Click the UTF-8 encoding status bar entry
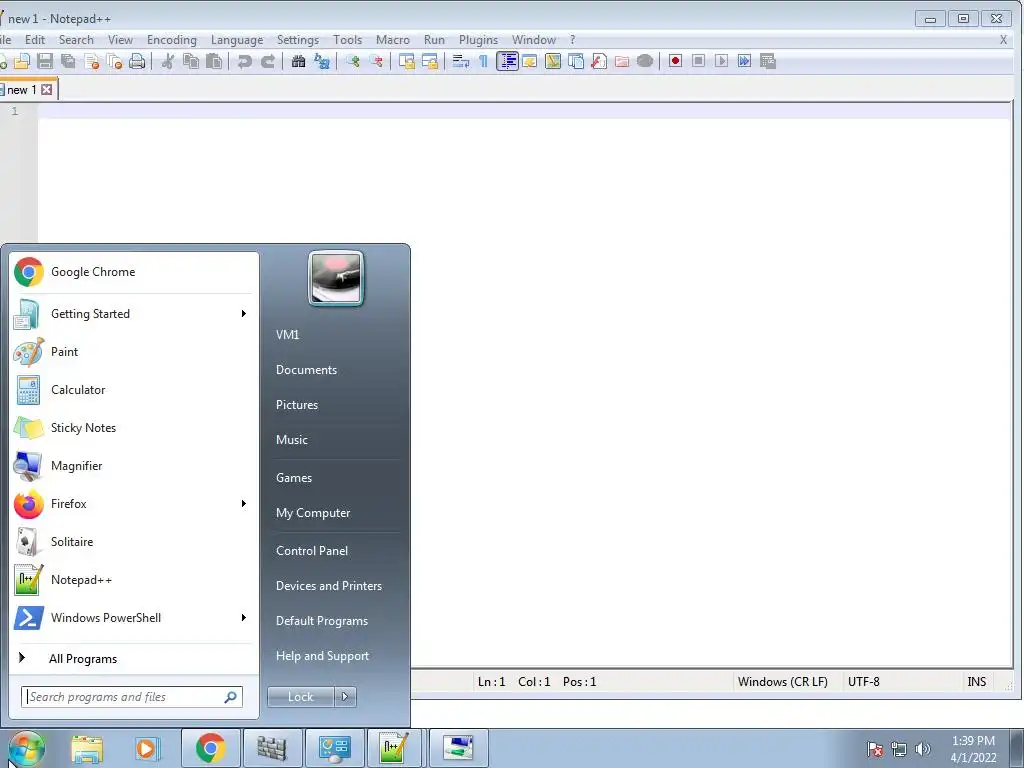This screenshot has width=1024, height=768. (863, 682)
